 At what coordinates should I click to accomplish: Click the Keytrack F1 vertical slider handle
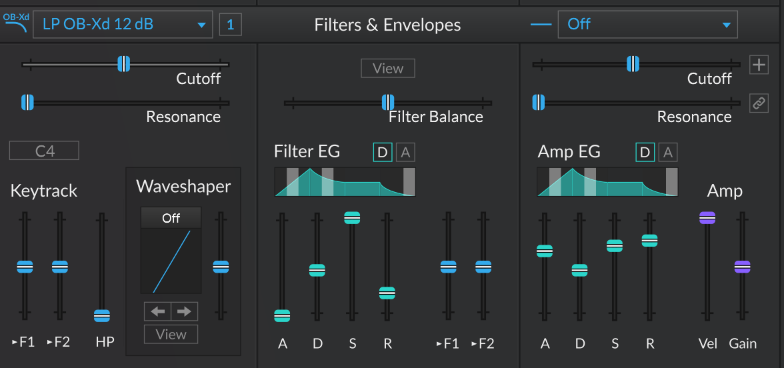coord(25,267)
